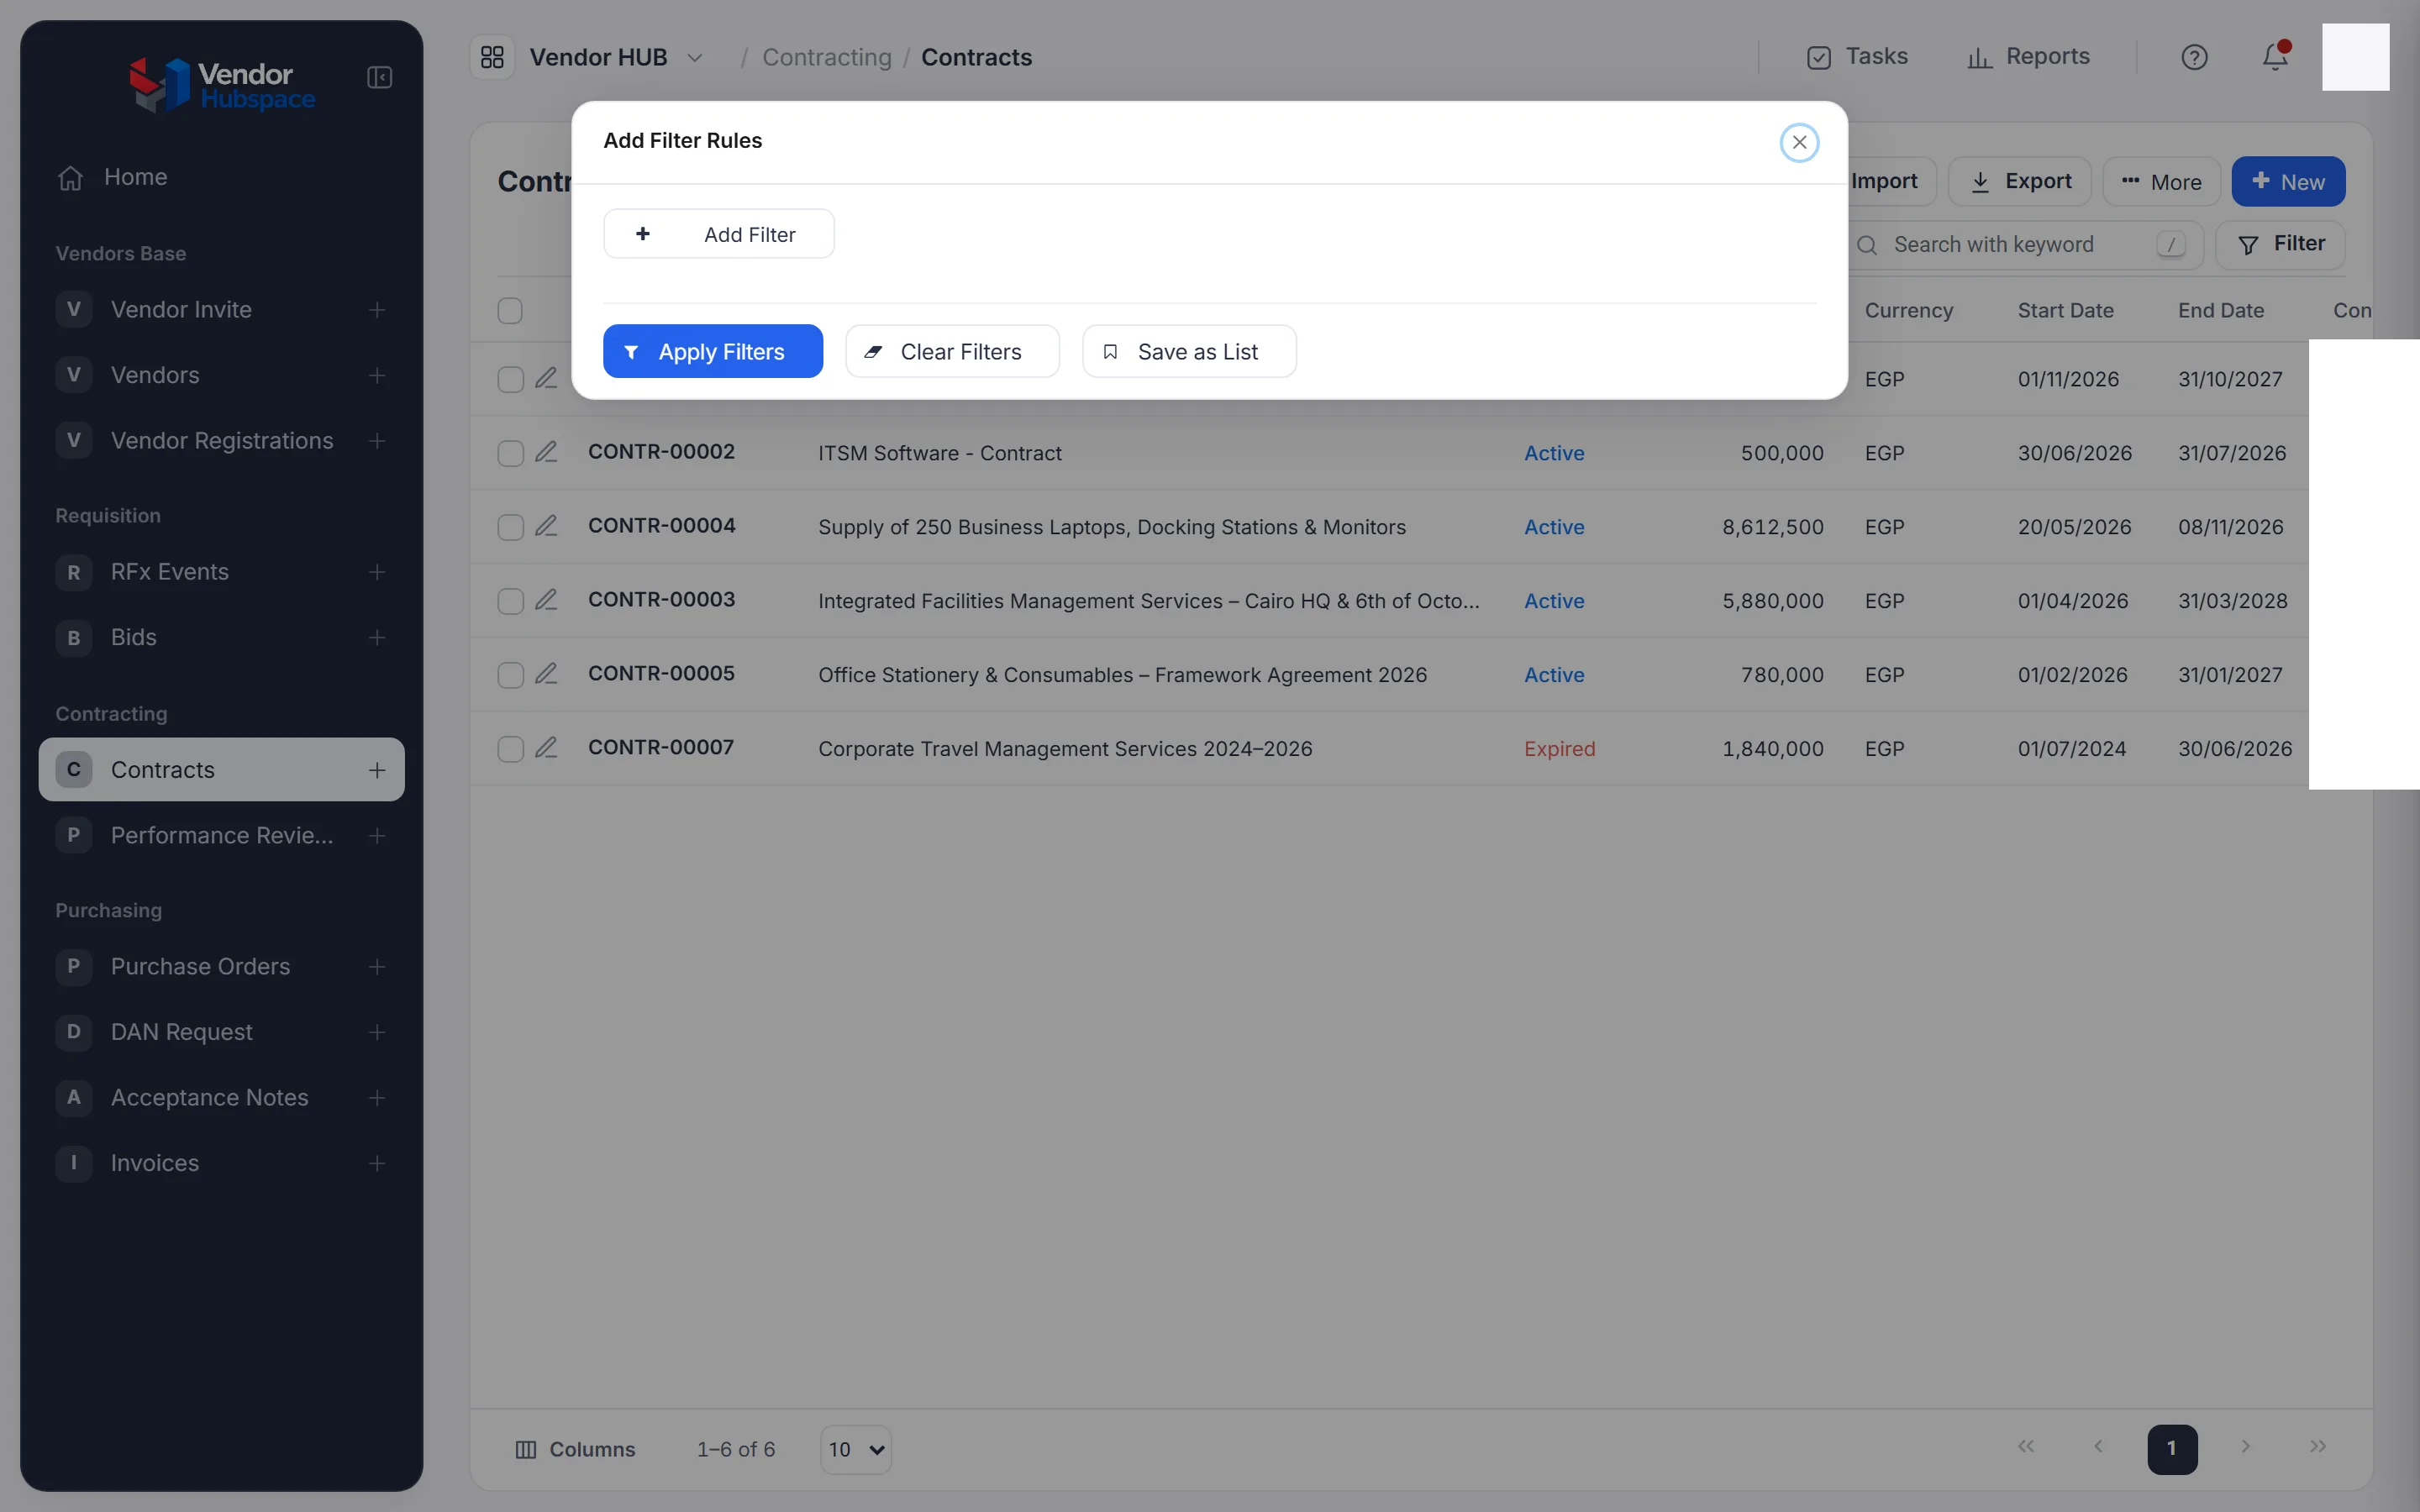Click the plus icon next to Contracts

coord(377,770)
